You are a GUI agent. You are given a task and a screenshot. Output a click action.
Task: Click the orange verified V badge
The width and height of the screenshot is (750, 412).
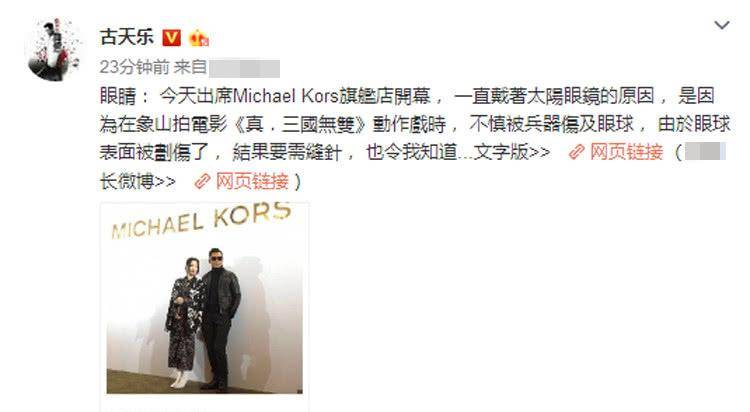coord(171,38)
